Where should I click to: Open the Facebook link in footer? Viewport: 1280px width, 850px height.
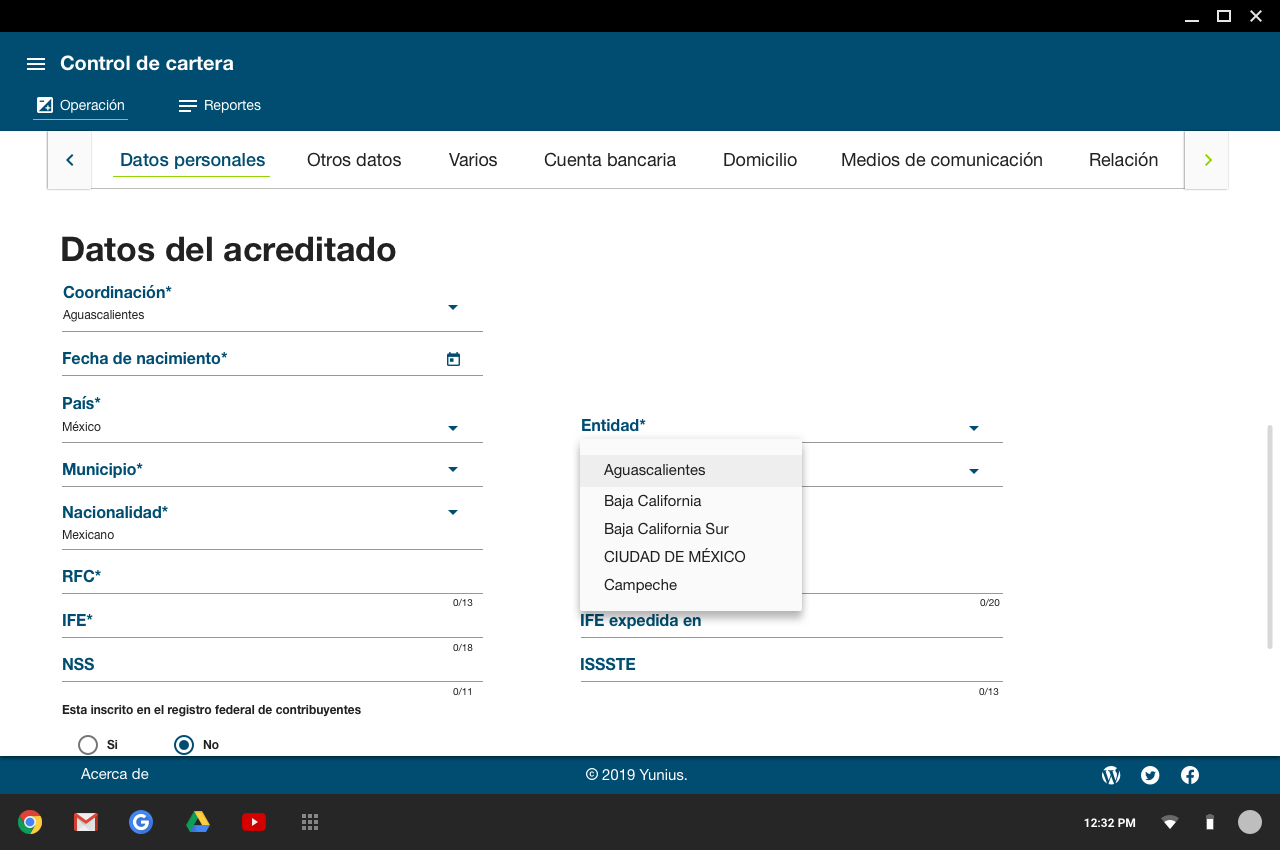pos(1190,775)
